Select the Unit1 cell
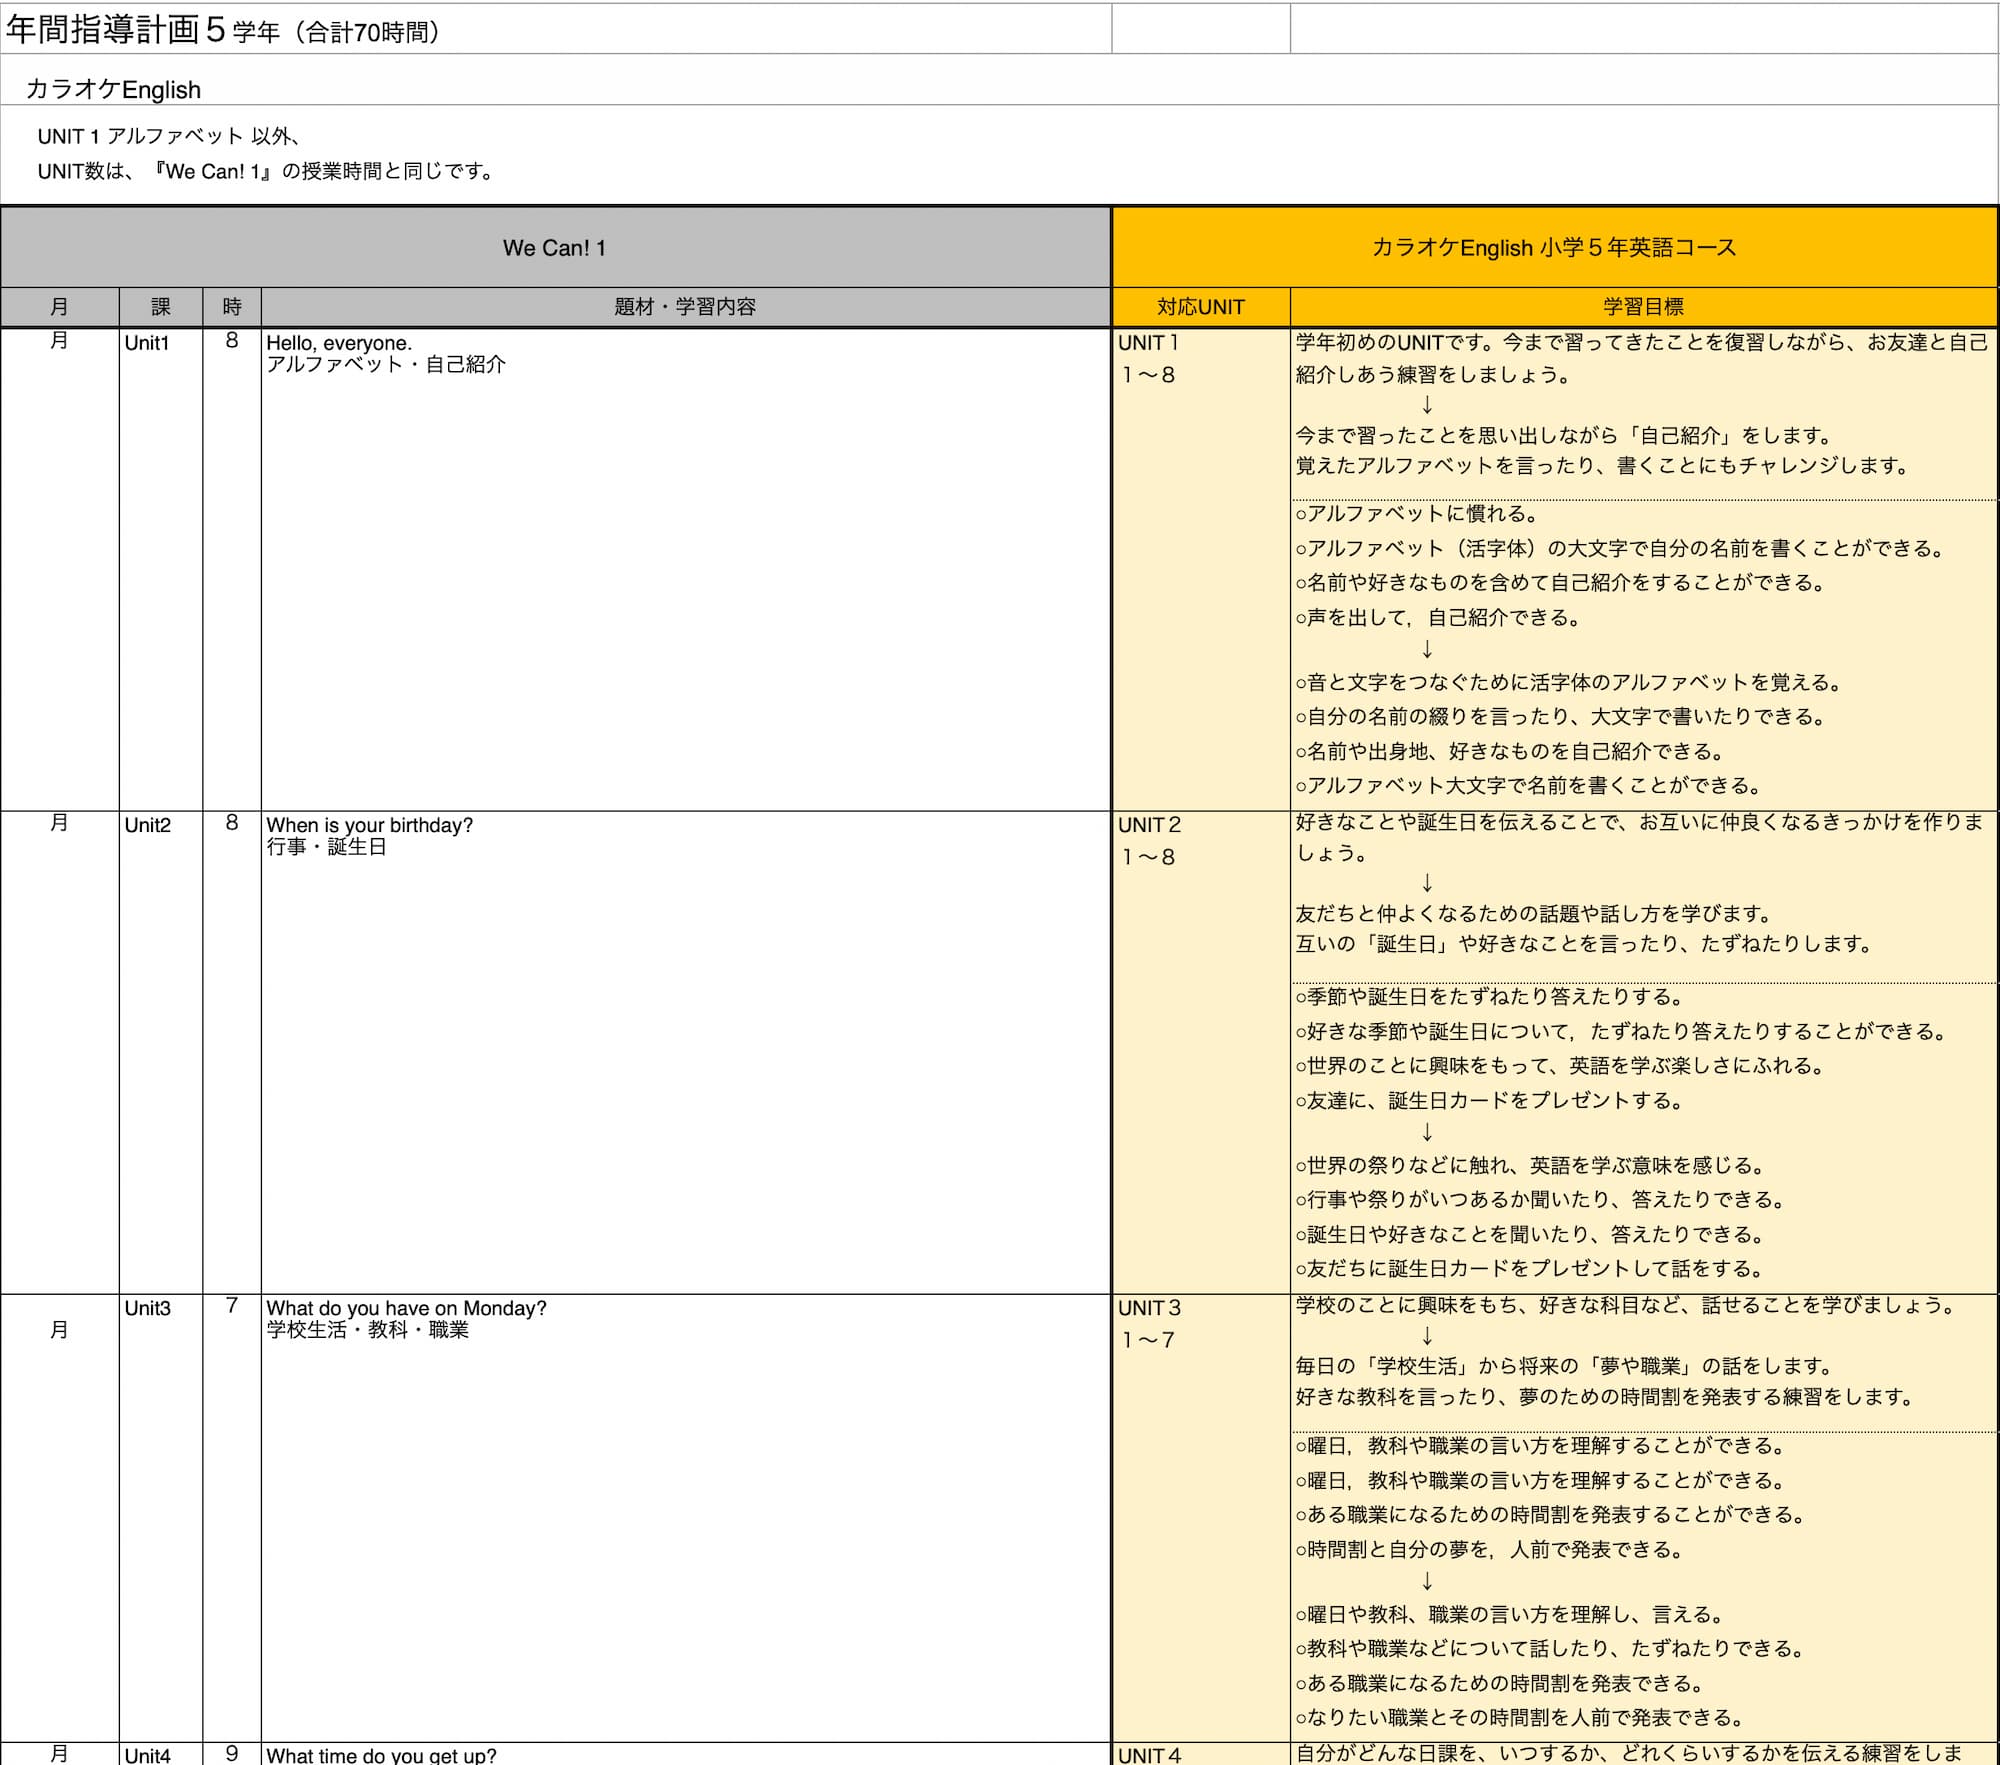This screenshot has height=1765, width=2000. pyautogui.click(x=161, y=569)
